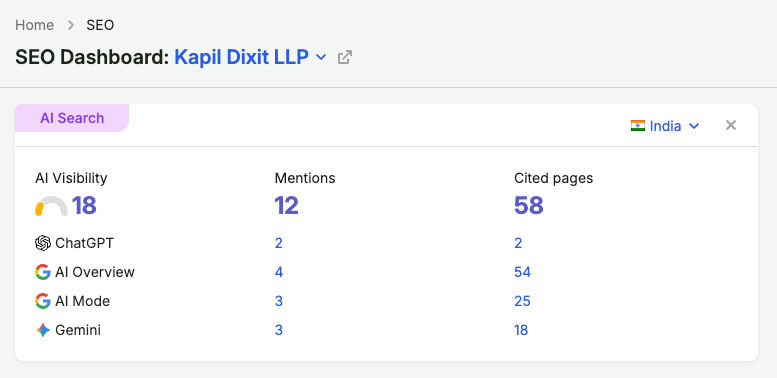
Task: Open ChatGPT mentions count 2
Action: [x=278, y=243]
